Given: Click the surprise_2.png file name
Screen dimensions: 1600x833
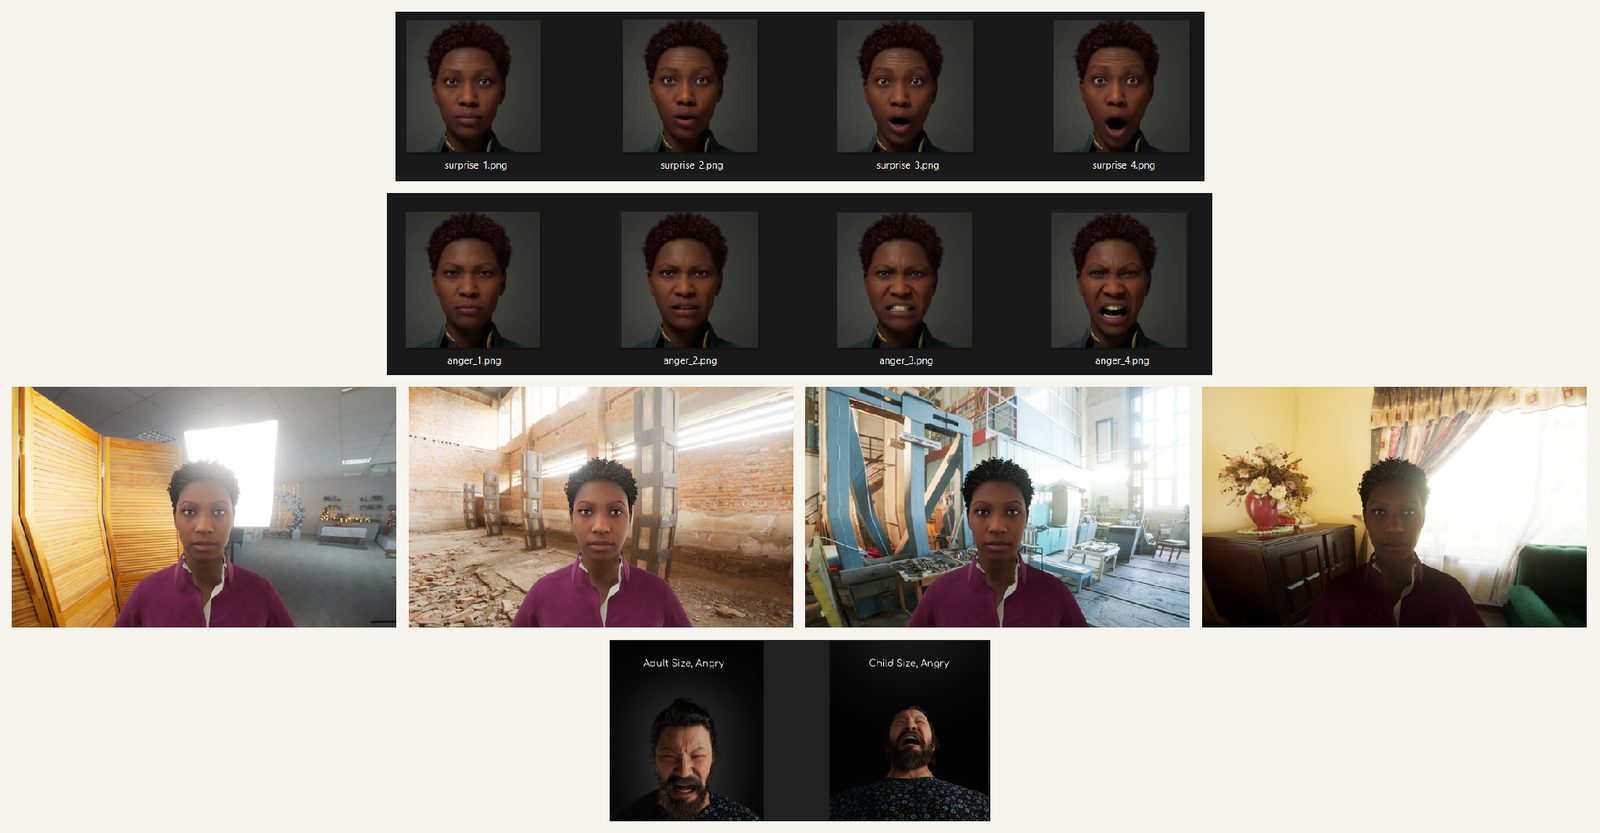Looking at the screenshot, I should 691,166.
